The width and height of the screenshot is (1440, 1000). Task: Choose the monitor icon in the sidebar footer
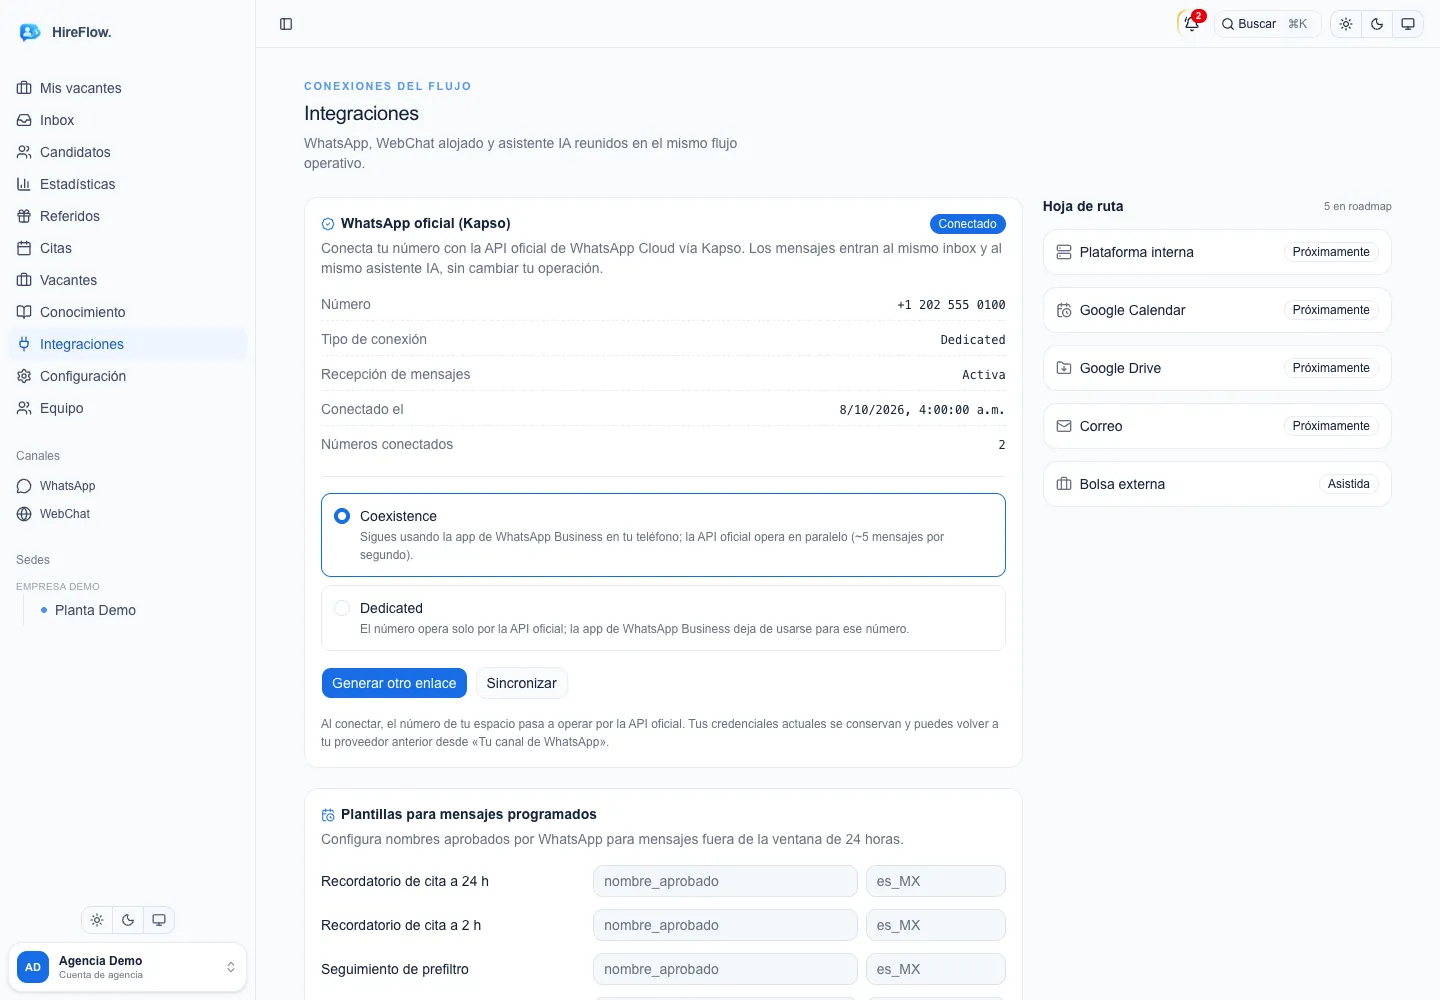pos(159,920)
